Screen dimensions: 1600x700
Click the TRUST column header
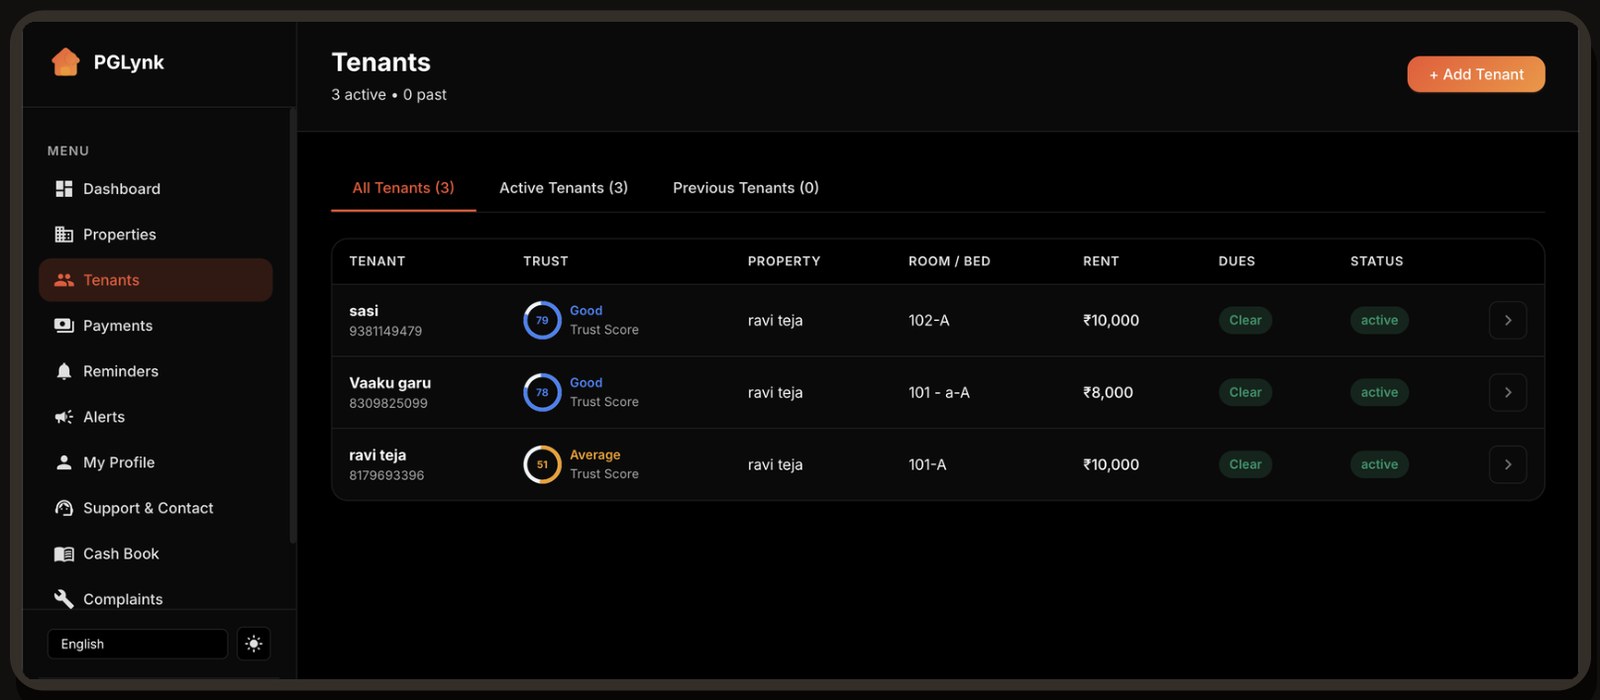click(x=545, y=261)
